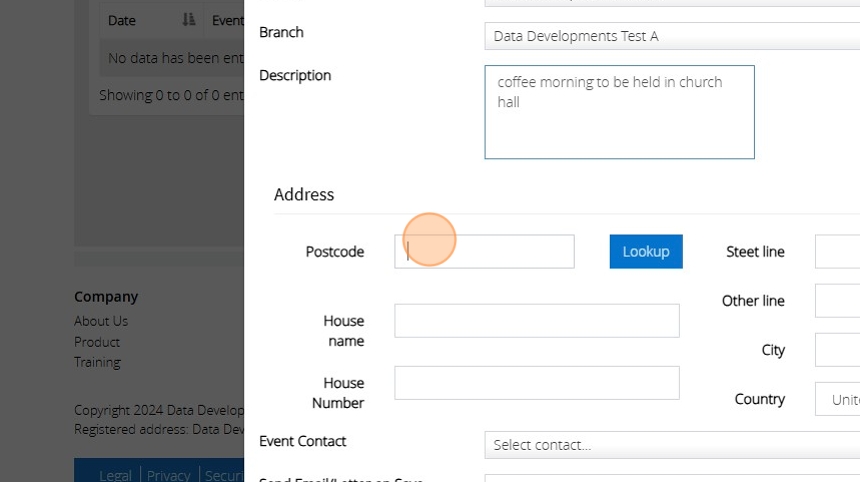This screenshot has width=860, height=482.
Task: Click the City input field
Action: click(837, 350)
